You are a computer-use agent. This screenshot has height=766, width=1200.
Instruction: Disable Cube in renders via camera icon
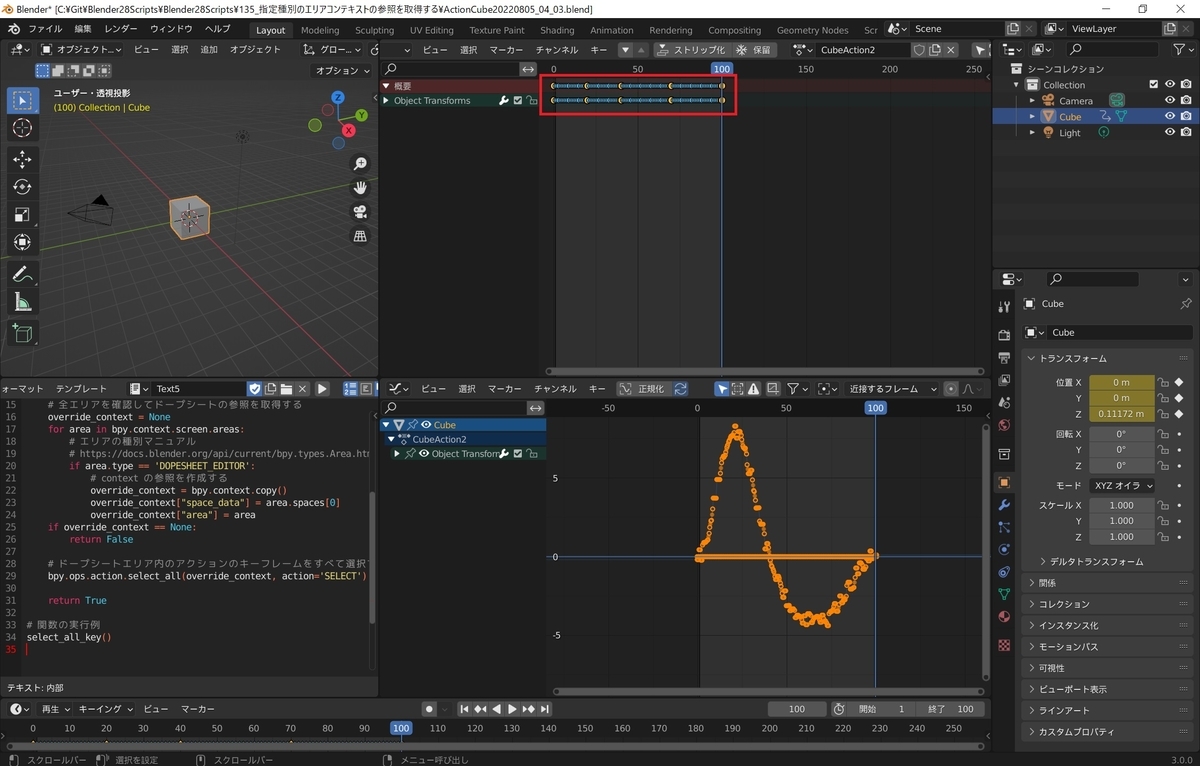pyautogui.click(x=1185, y=116)
